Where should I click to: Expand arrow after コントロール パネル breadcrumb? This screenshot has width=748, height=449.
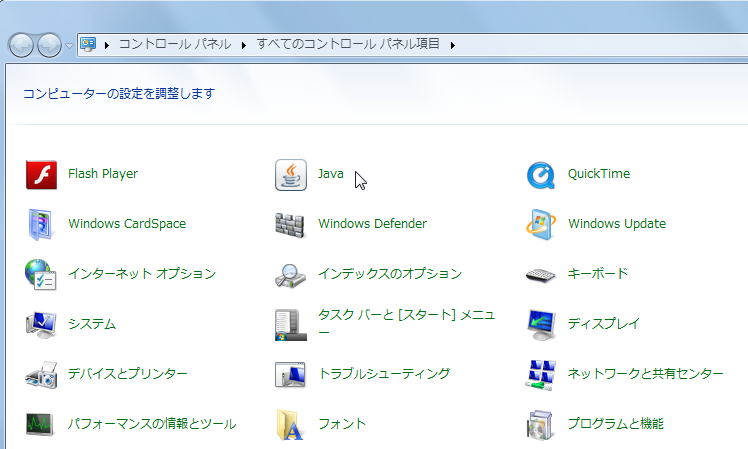(x=243, y=44)
